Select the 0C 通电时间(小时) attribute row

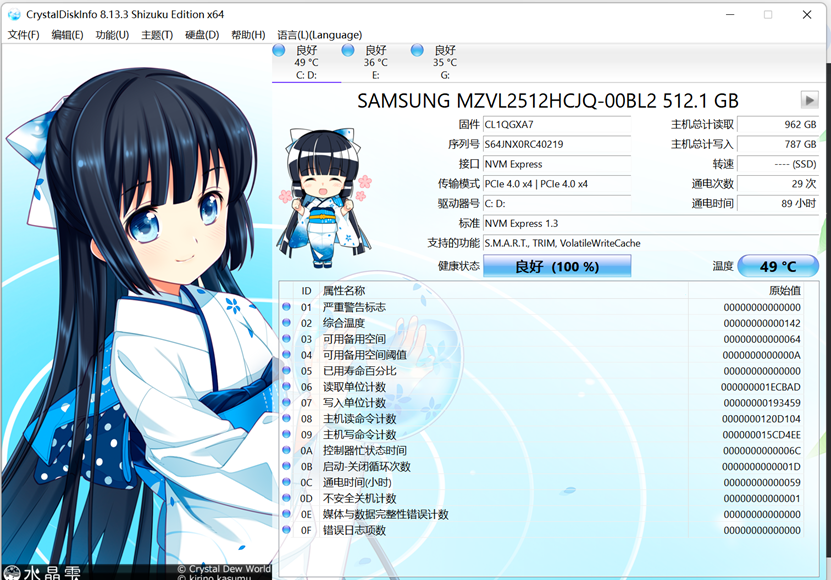coord(542,482)
